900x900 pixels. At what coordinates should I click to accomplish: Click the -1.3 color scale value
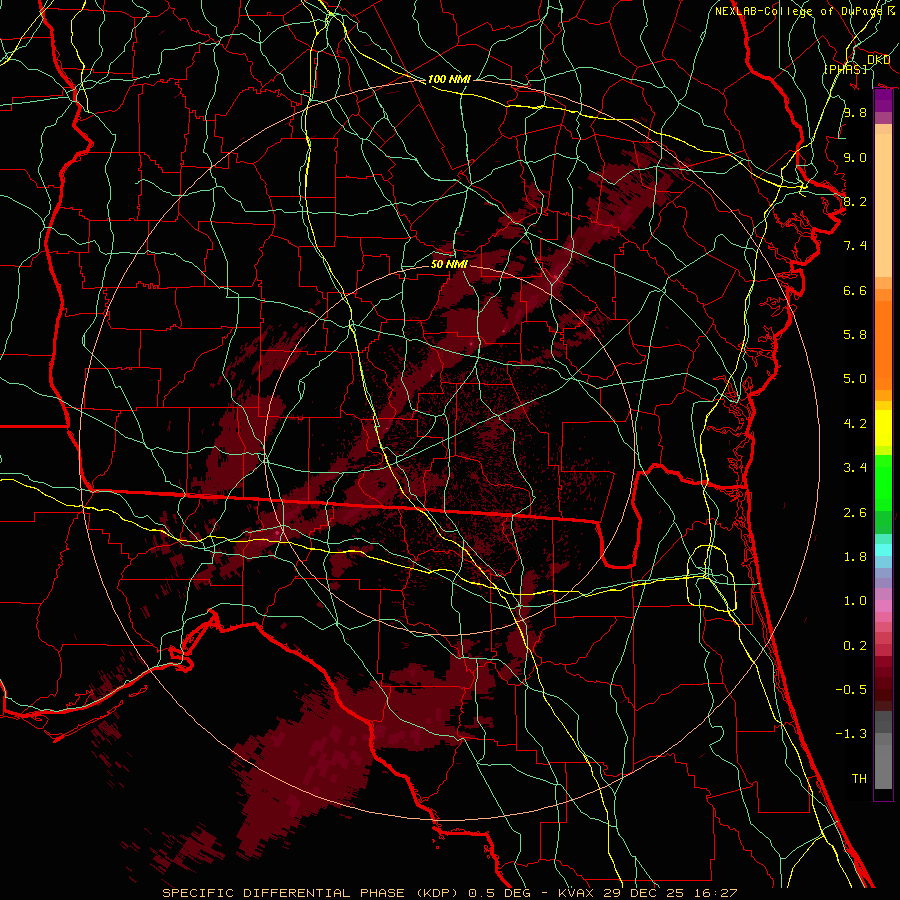tap(851, 734)
